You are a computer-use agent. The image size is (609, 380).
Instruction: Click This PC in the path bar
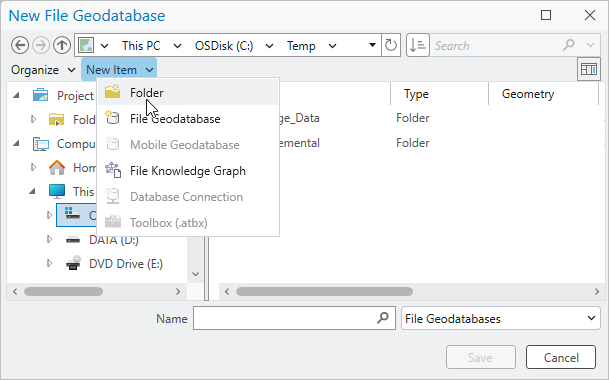point(141,46)
